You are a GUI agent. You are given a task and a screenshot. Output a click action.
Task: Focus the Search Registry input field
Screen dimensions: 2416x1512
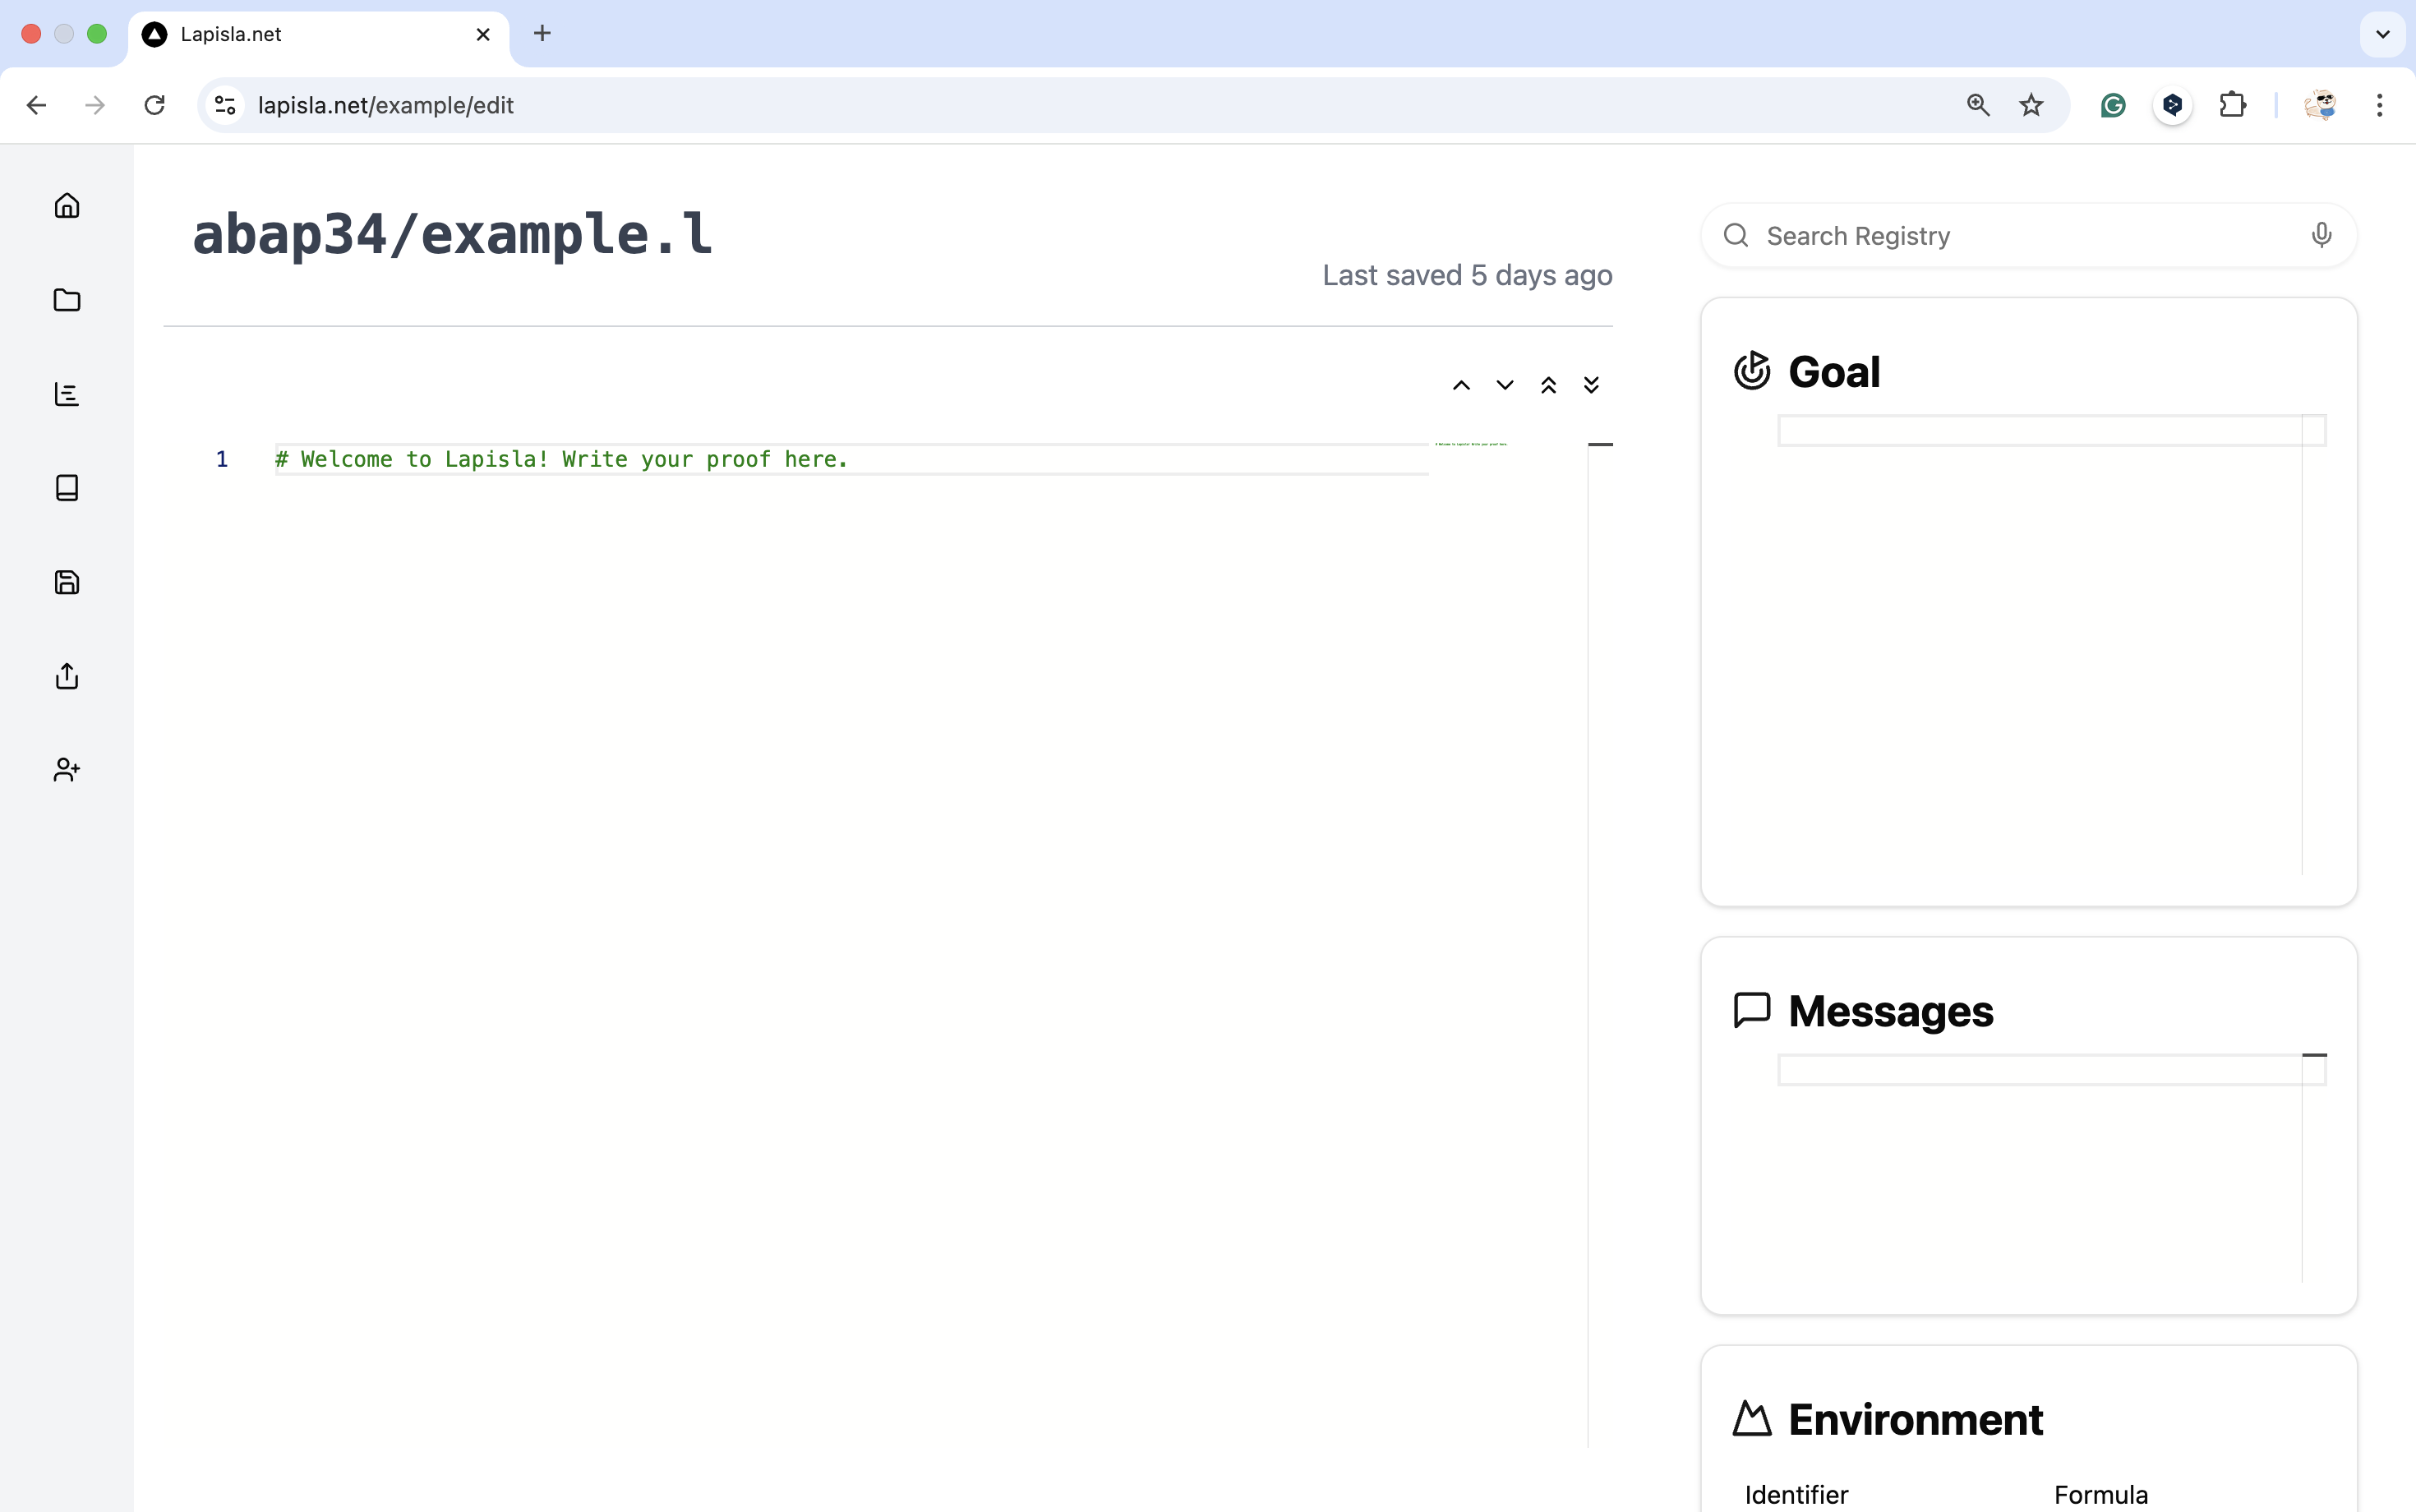pos(2030,235)
